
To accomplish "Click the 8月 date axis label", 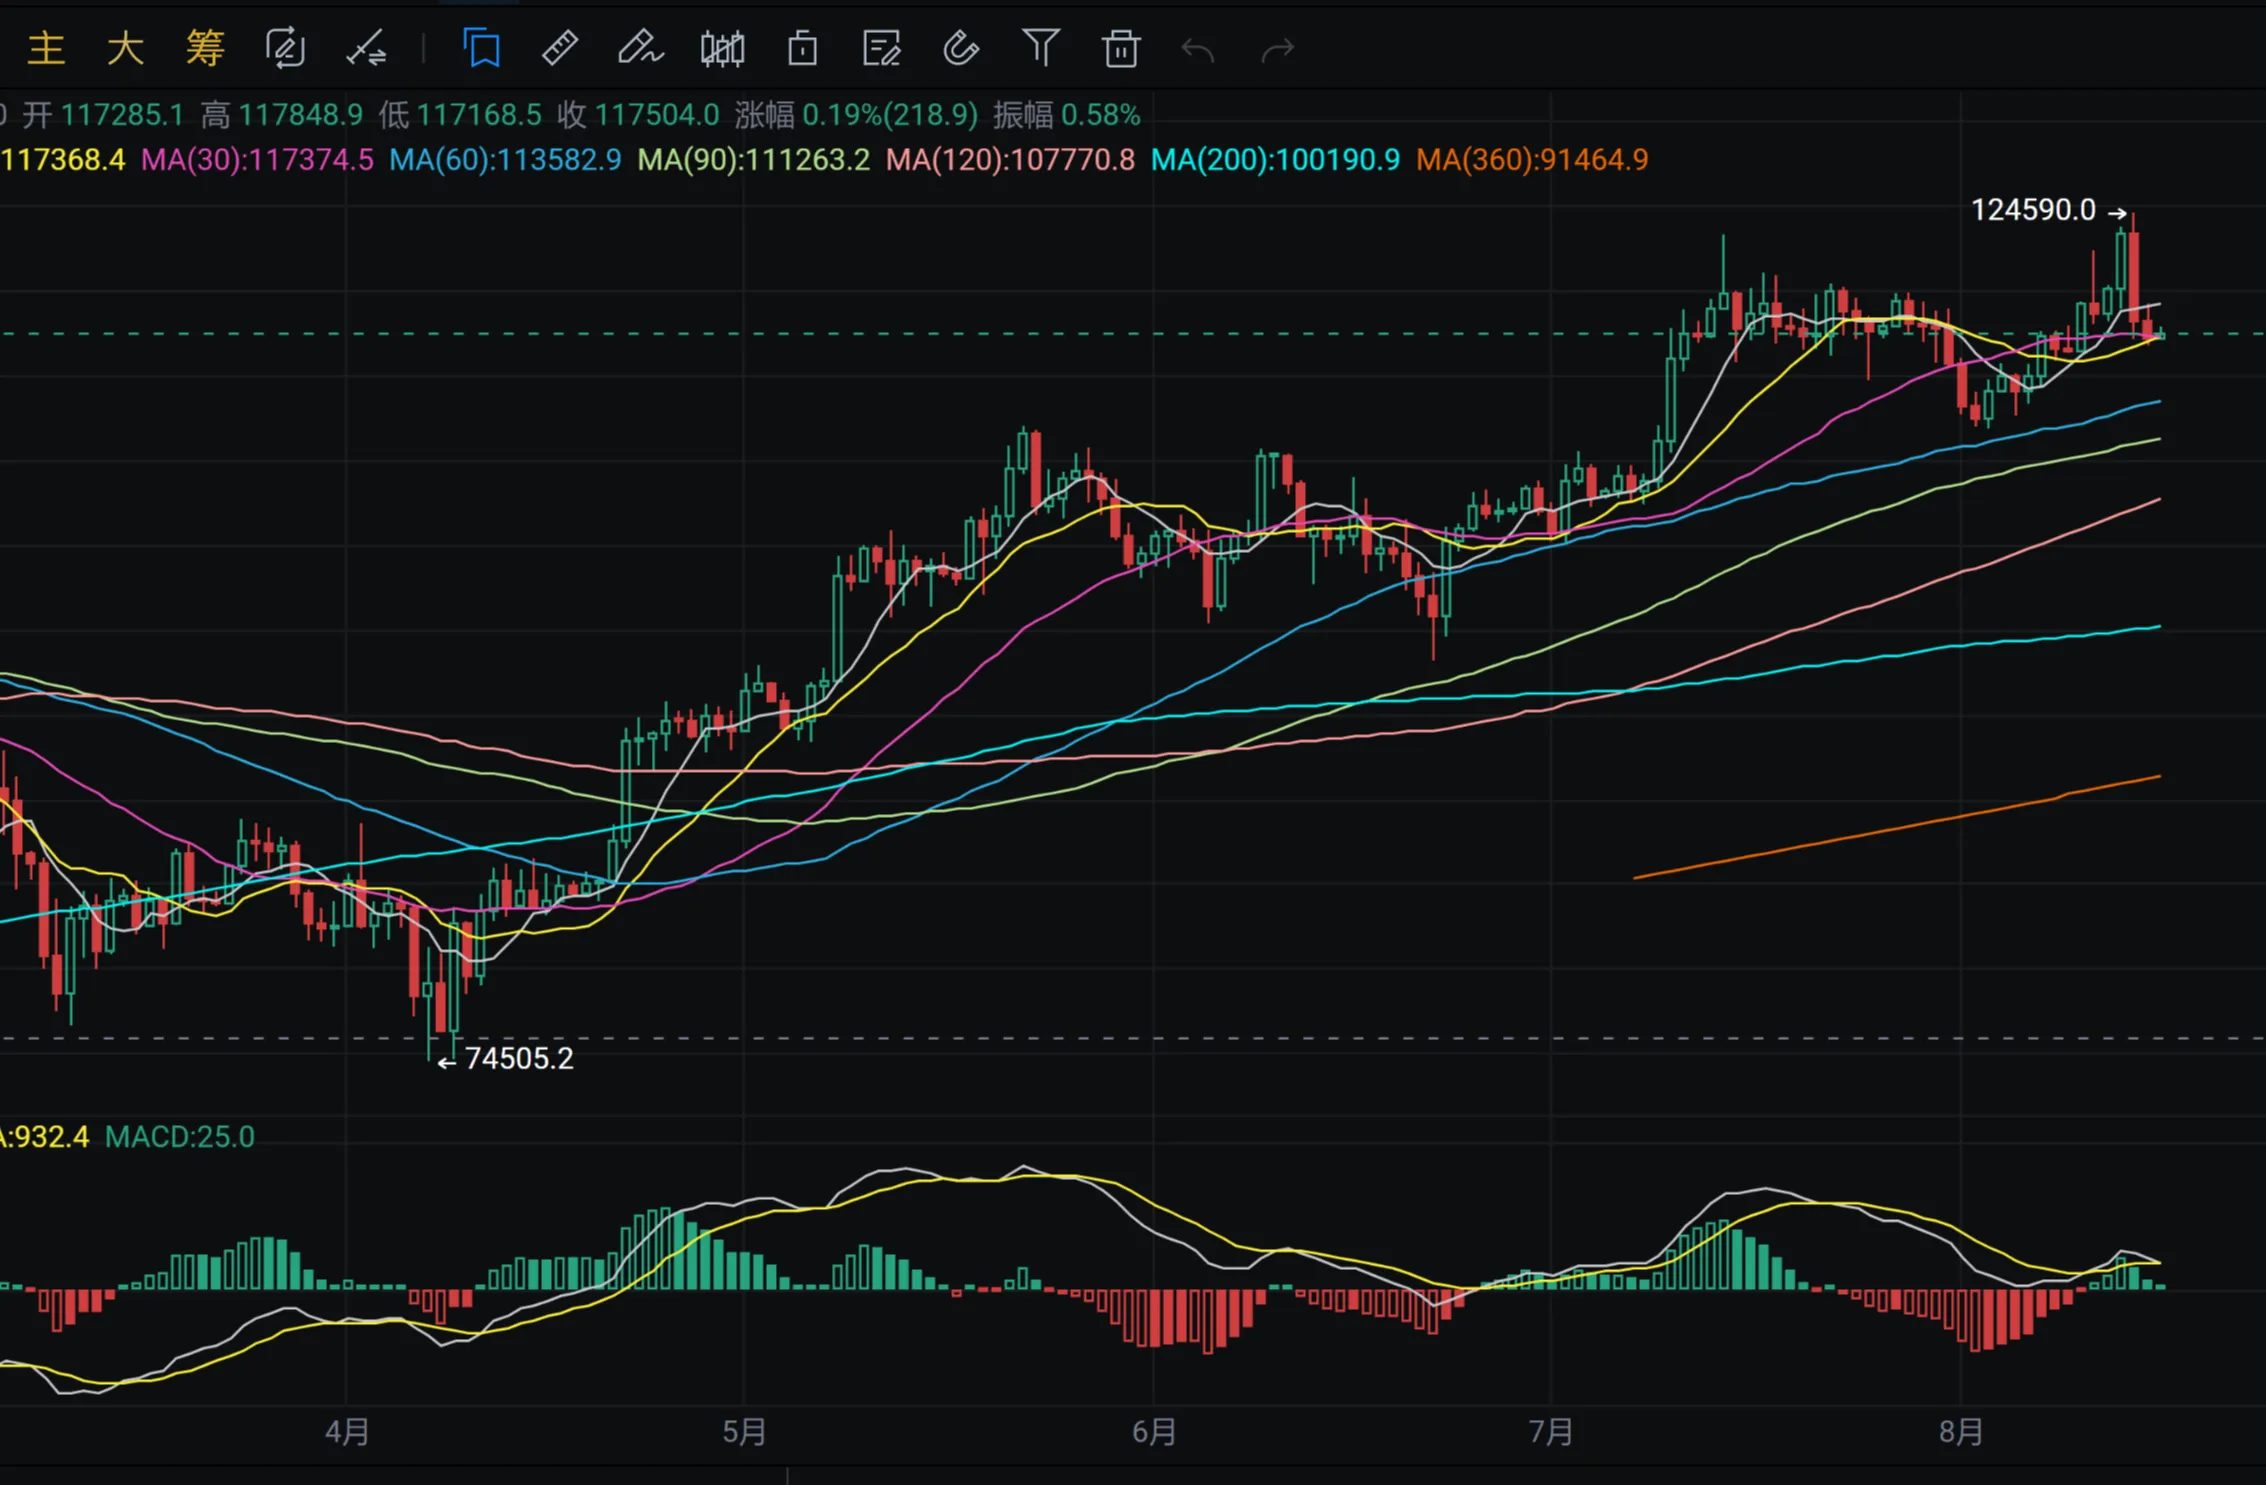I will pyautogui.click(x=1960, y=1432).
